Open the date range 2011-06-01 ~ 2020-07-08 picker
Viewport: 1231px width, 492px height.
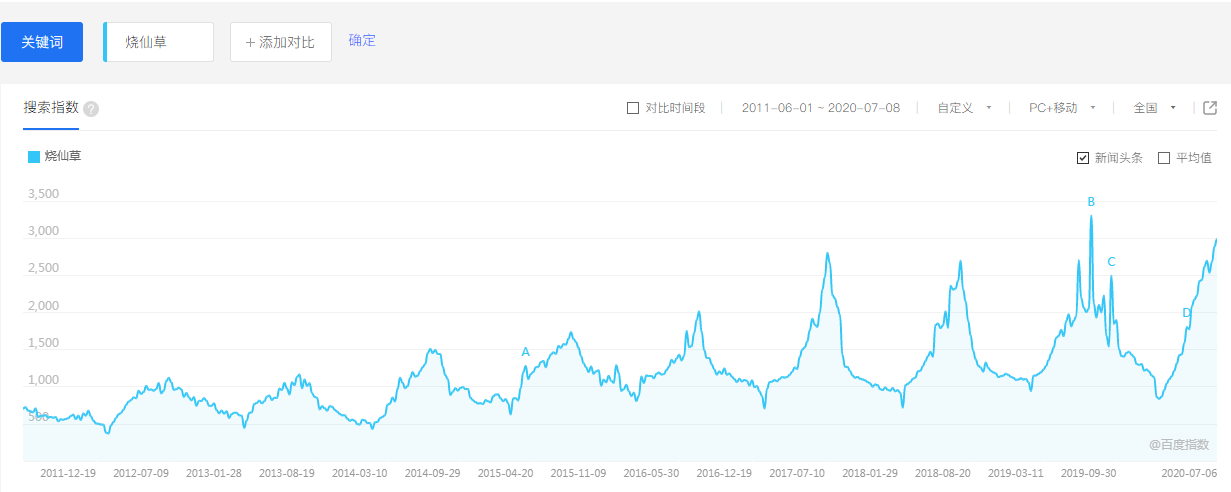821,108
